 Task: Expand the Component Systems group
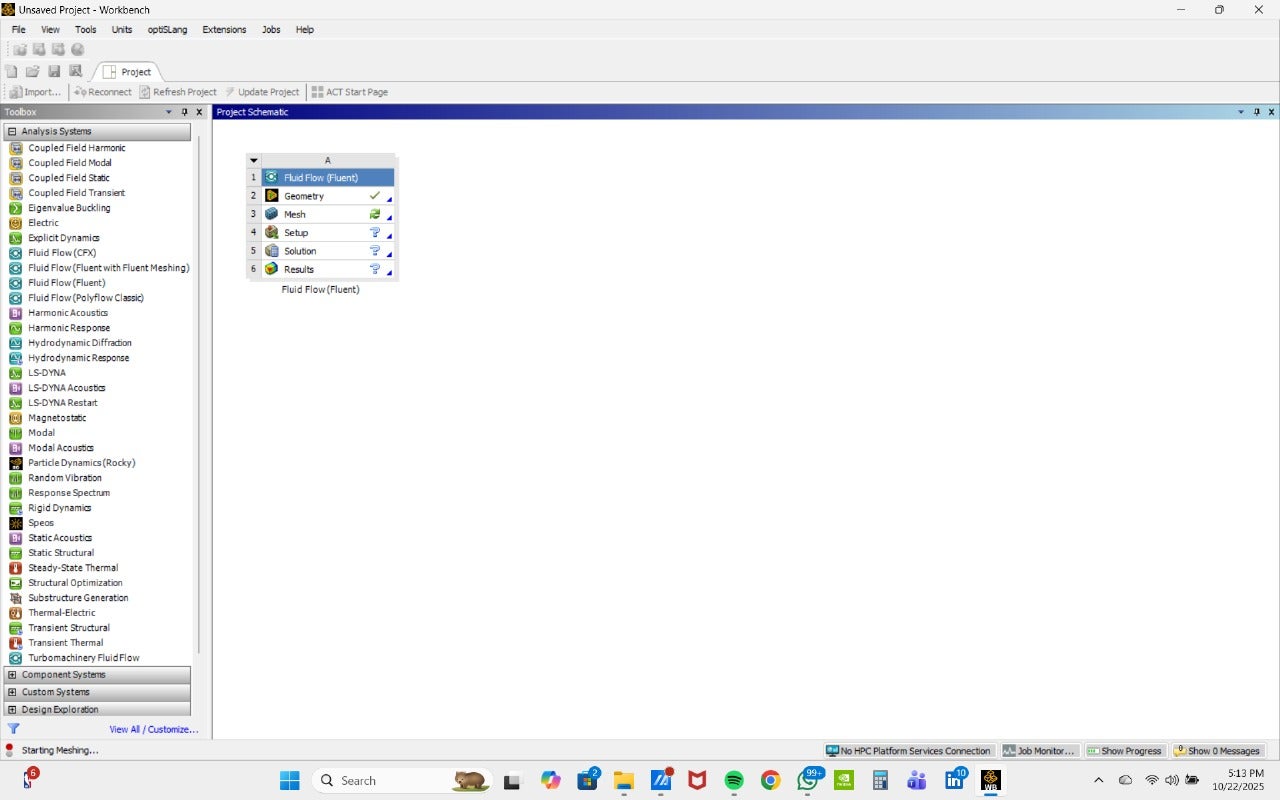(12, 675)
